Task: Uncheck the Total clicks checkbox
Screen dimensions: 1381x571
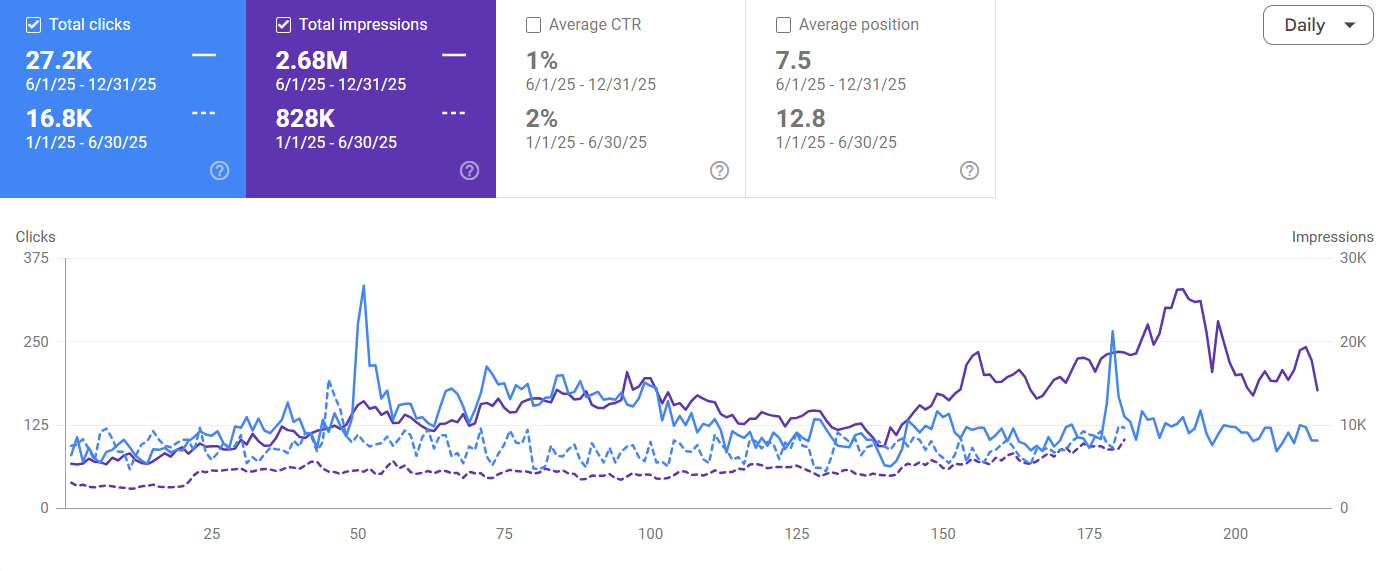Action: 34,25
